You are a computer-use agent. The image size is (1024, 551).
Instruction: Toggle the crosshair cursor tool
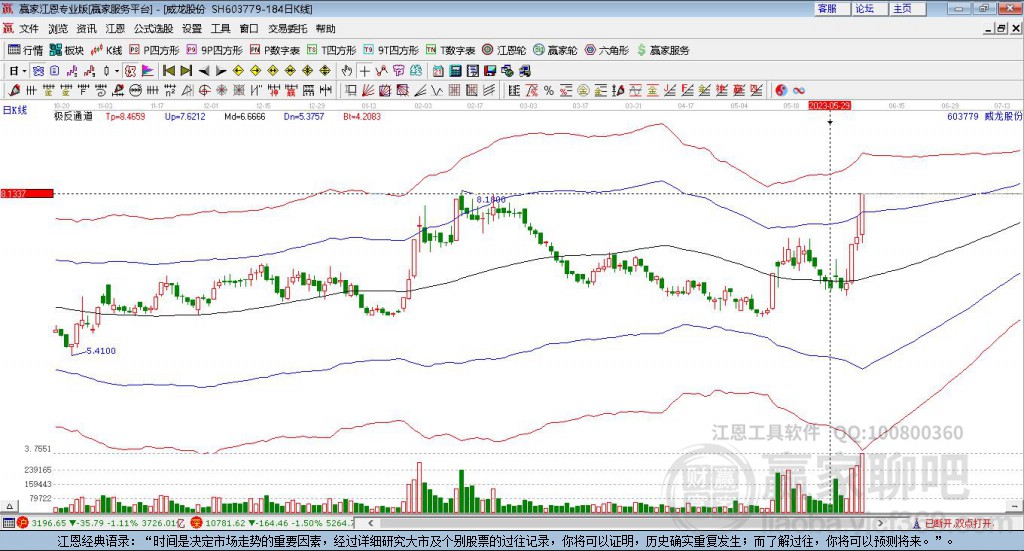[364, 71]
